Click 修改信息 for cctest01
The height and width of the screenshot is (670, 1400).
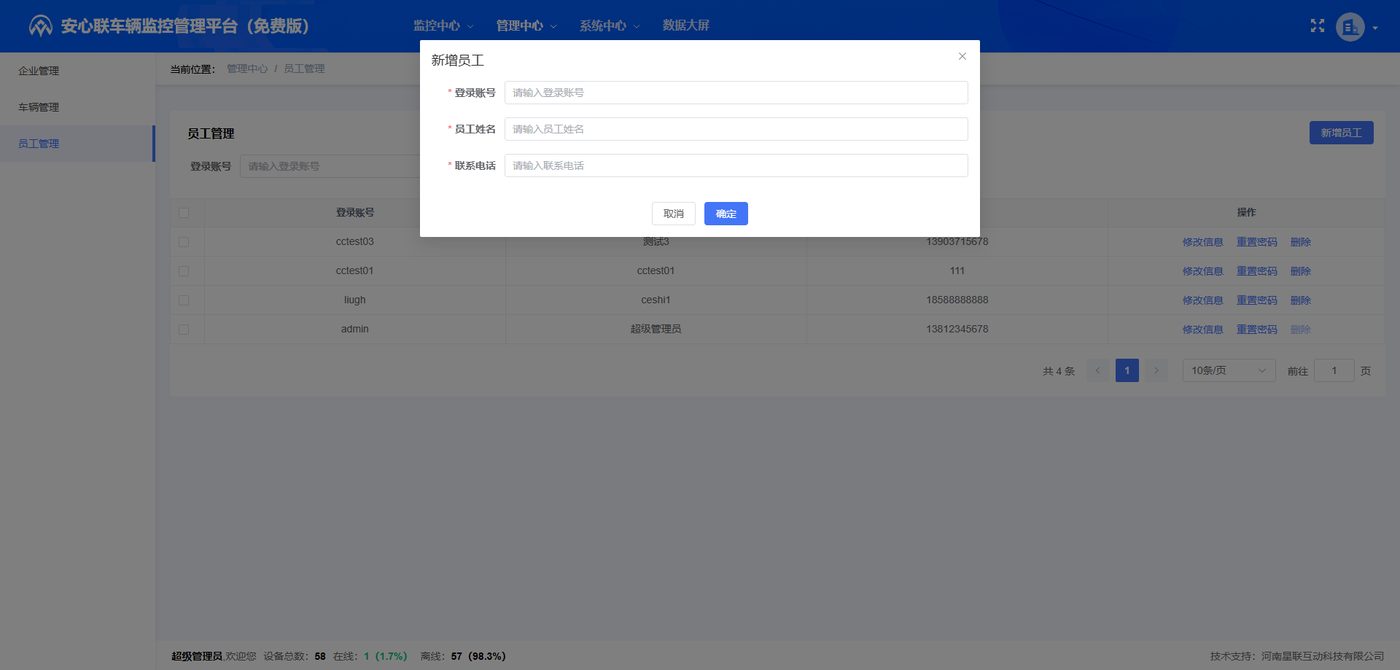(1203, 271)
